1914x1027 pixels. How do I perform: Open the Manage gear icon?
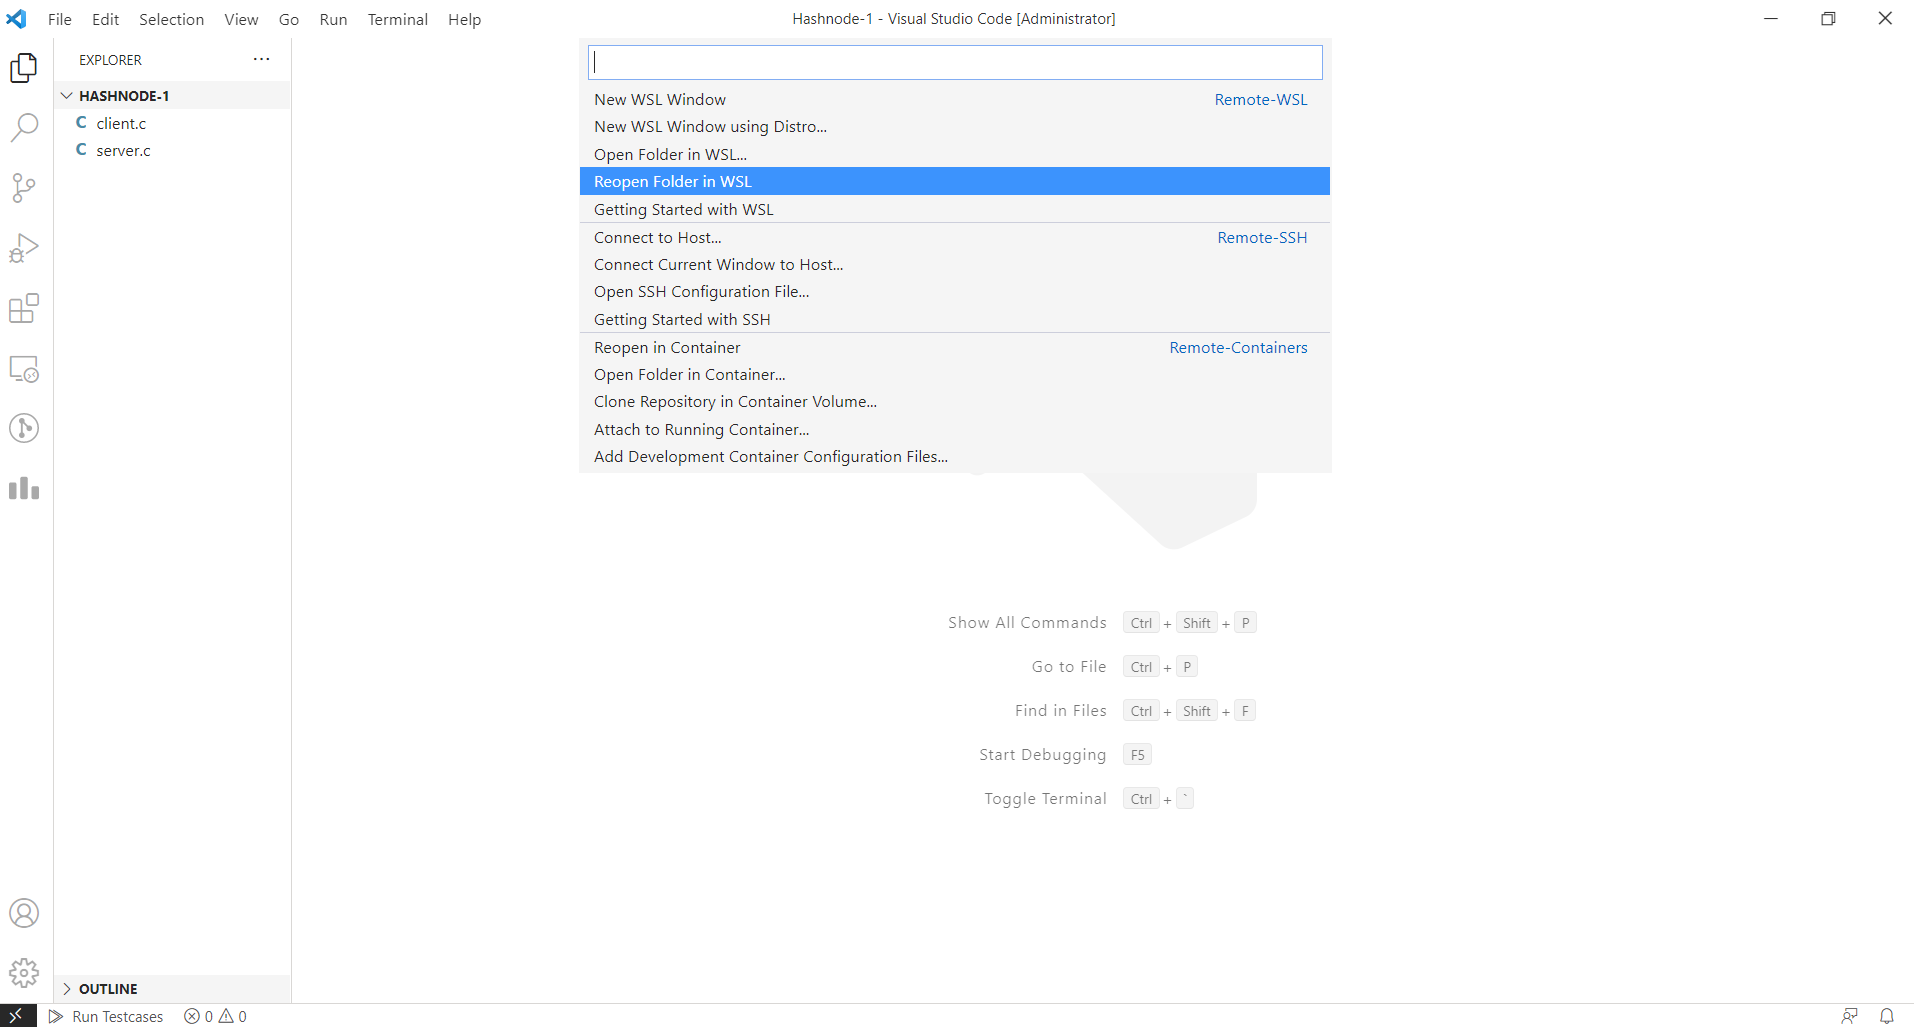click(24, 973)
